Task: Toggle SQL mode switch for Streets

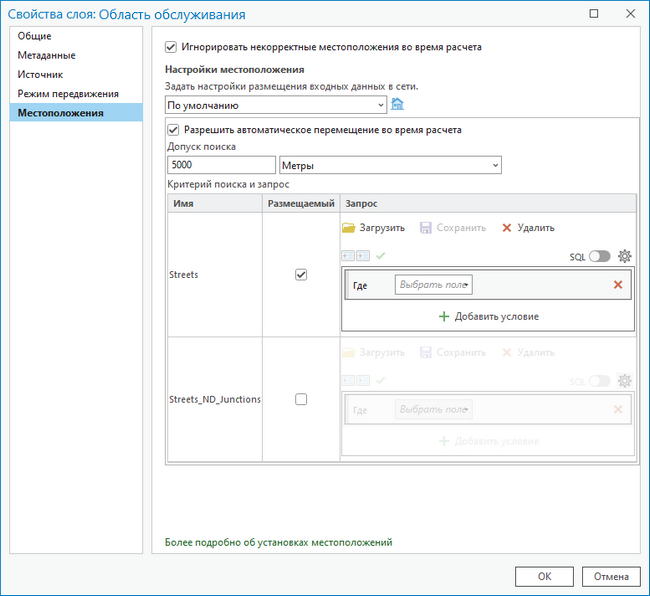Action: (x=599, y=256)
